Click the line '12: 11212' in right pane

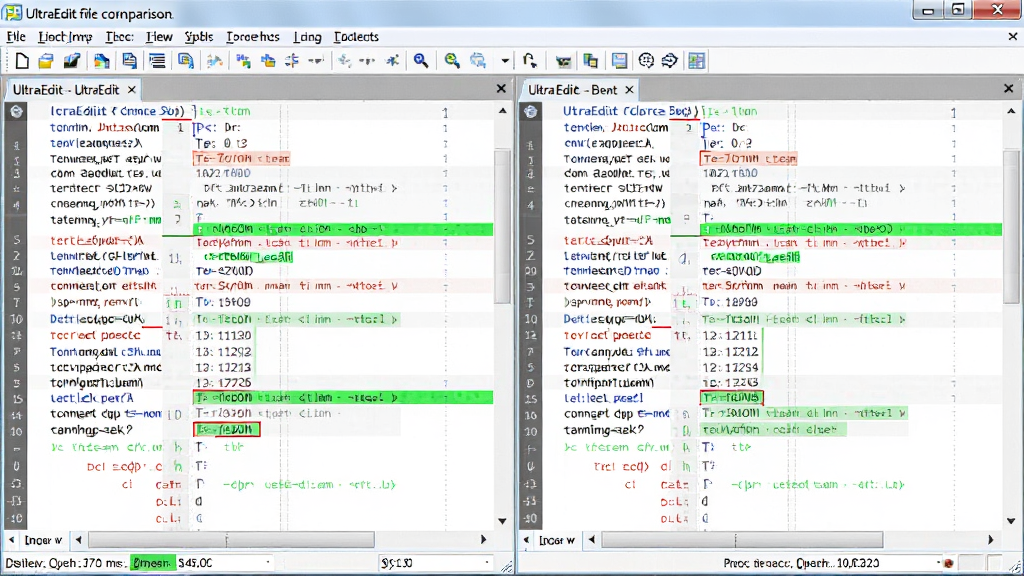tap(730, 351)
